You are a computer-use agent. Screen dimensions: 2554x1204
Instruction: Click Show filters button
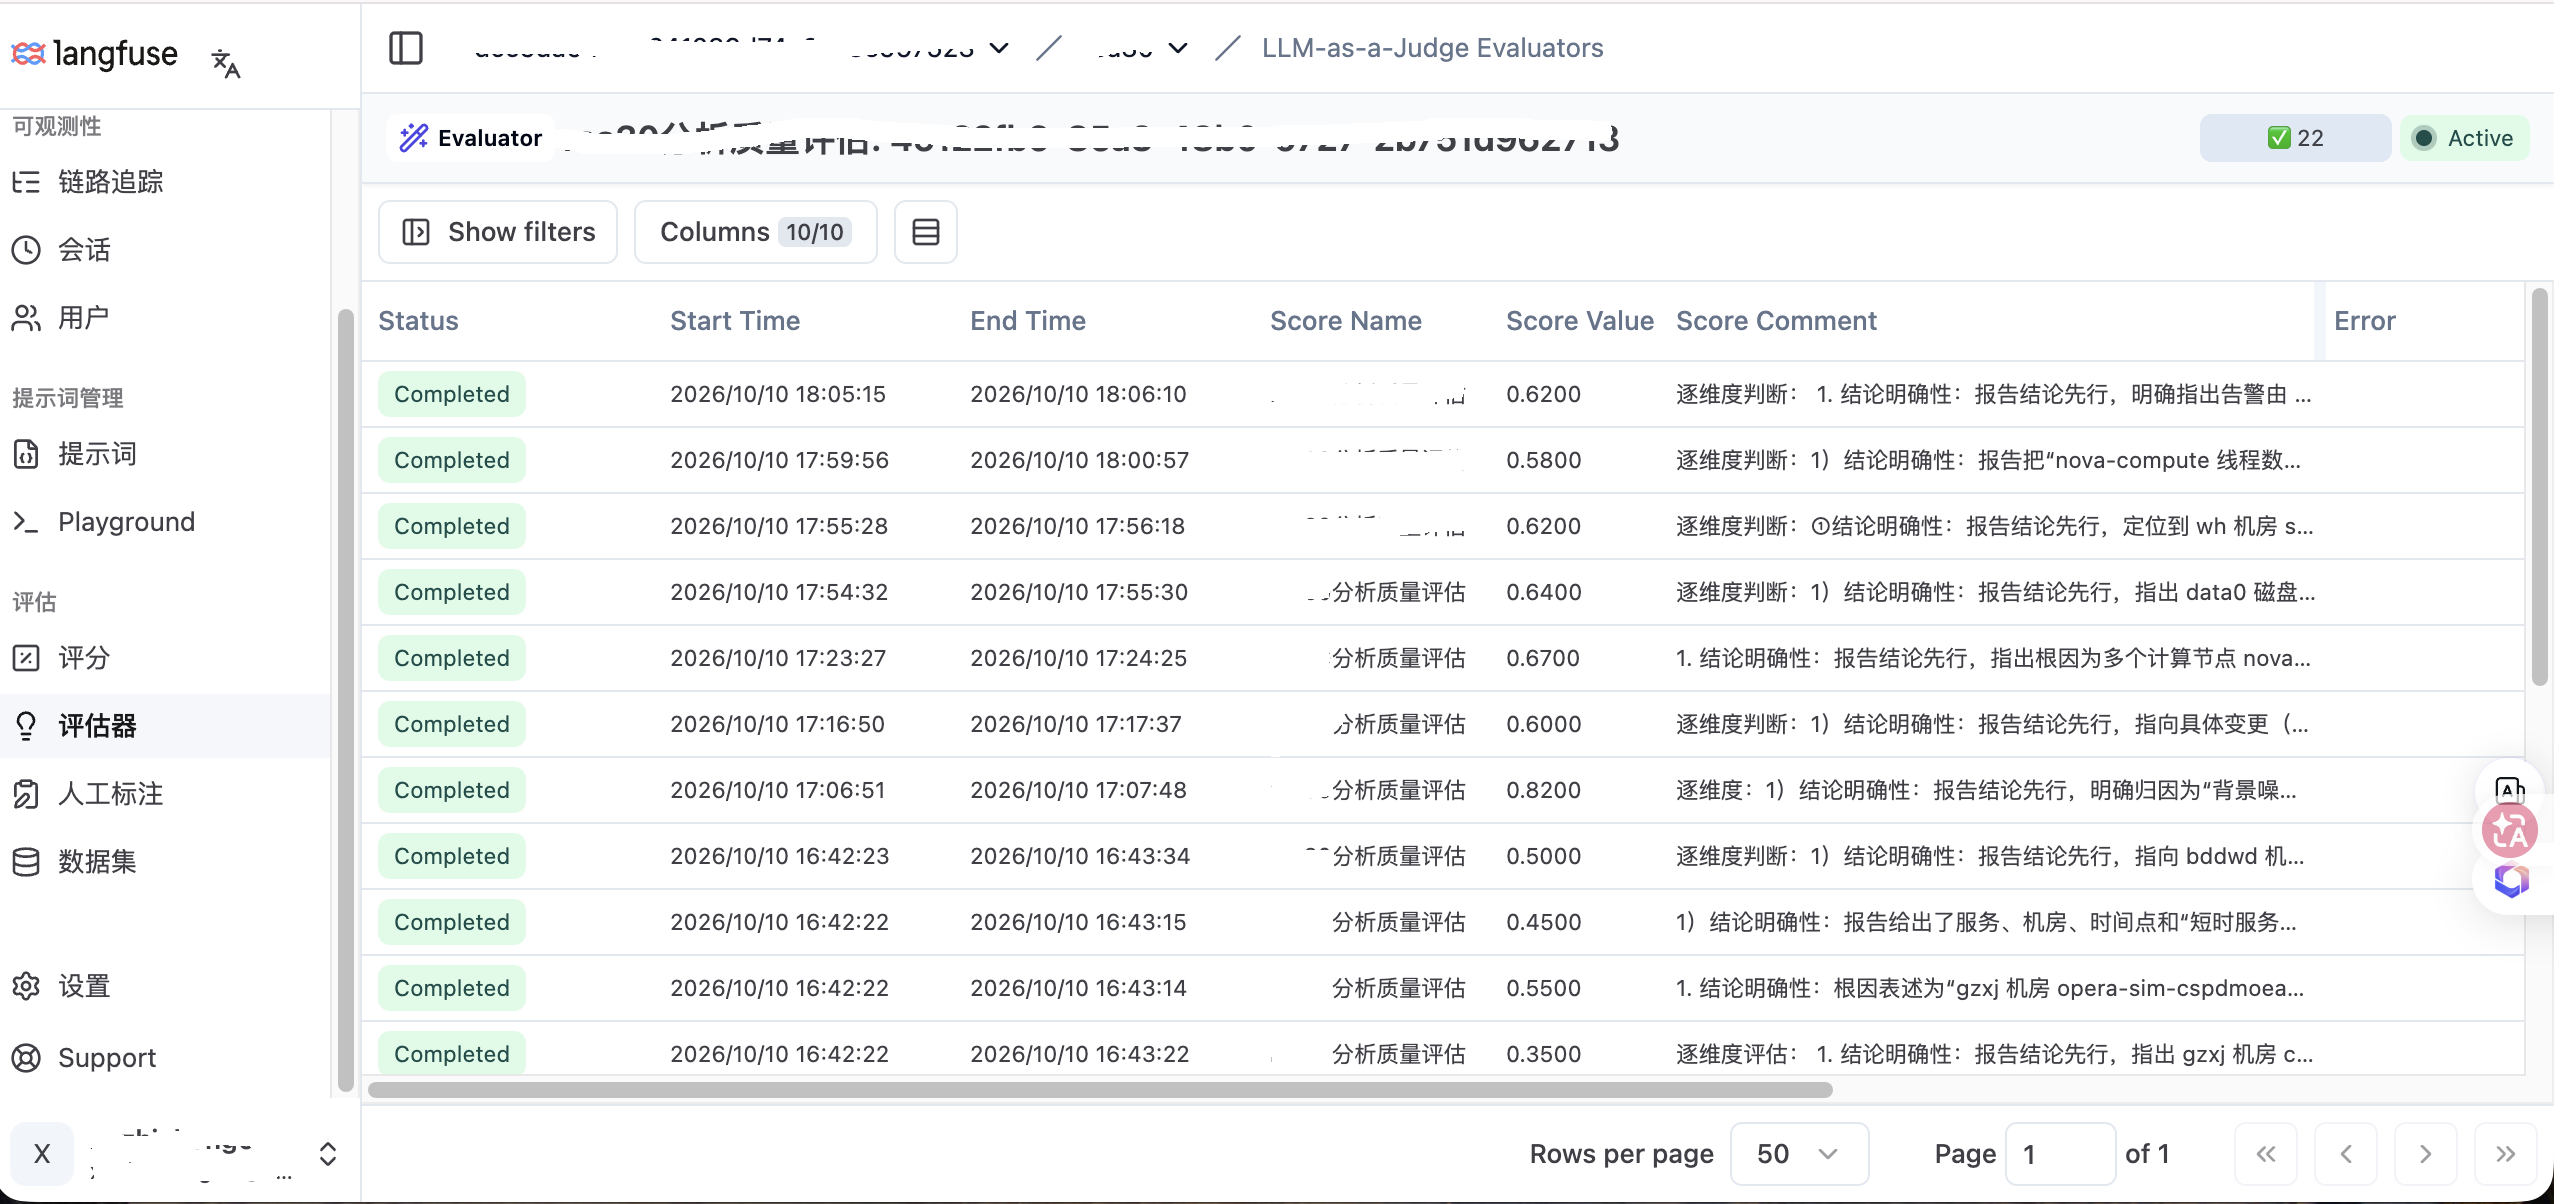tap(498, 232)
